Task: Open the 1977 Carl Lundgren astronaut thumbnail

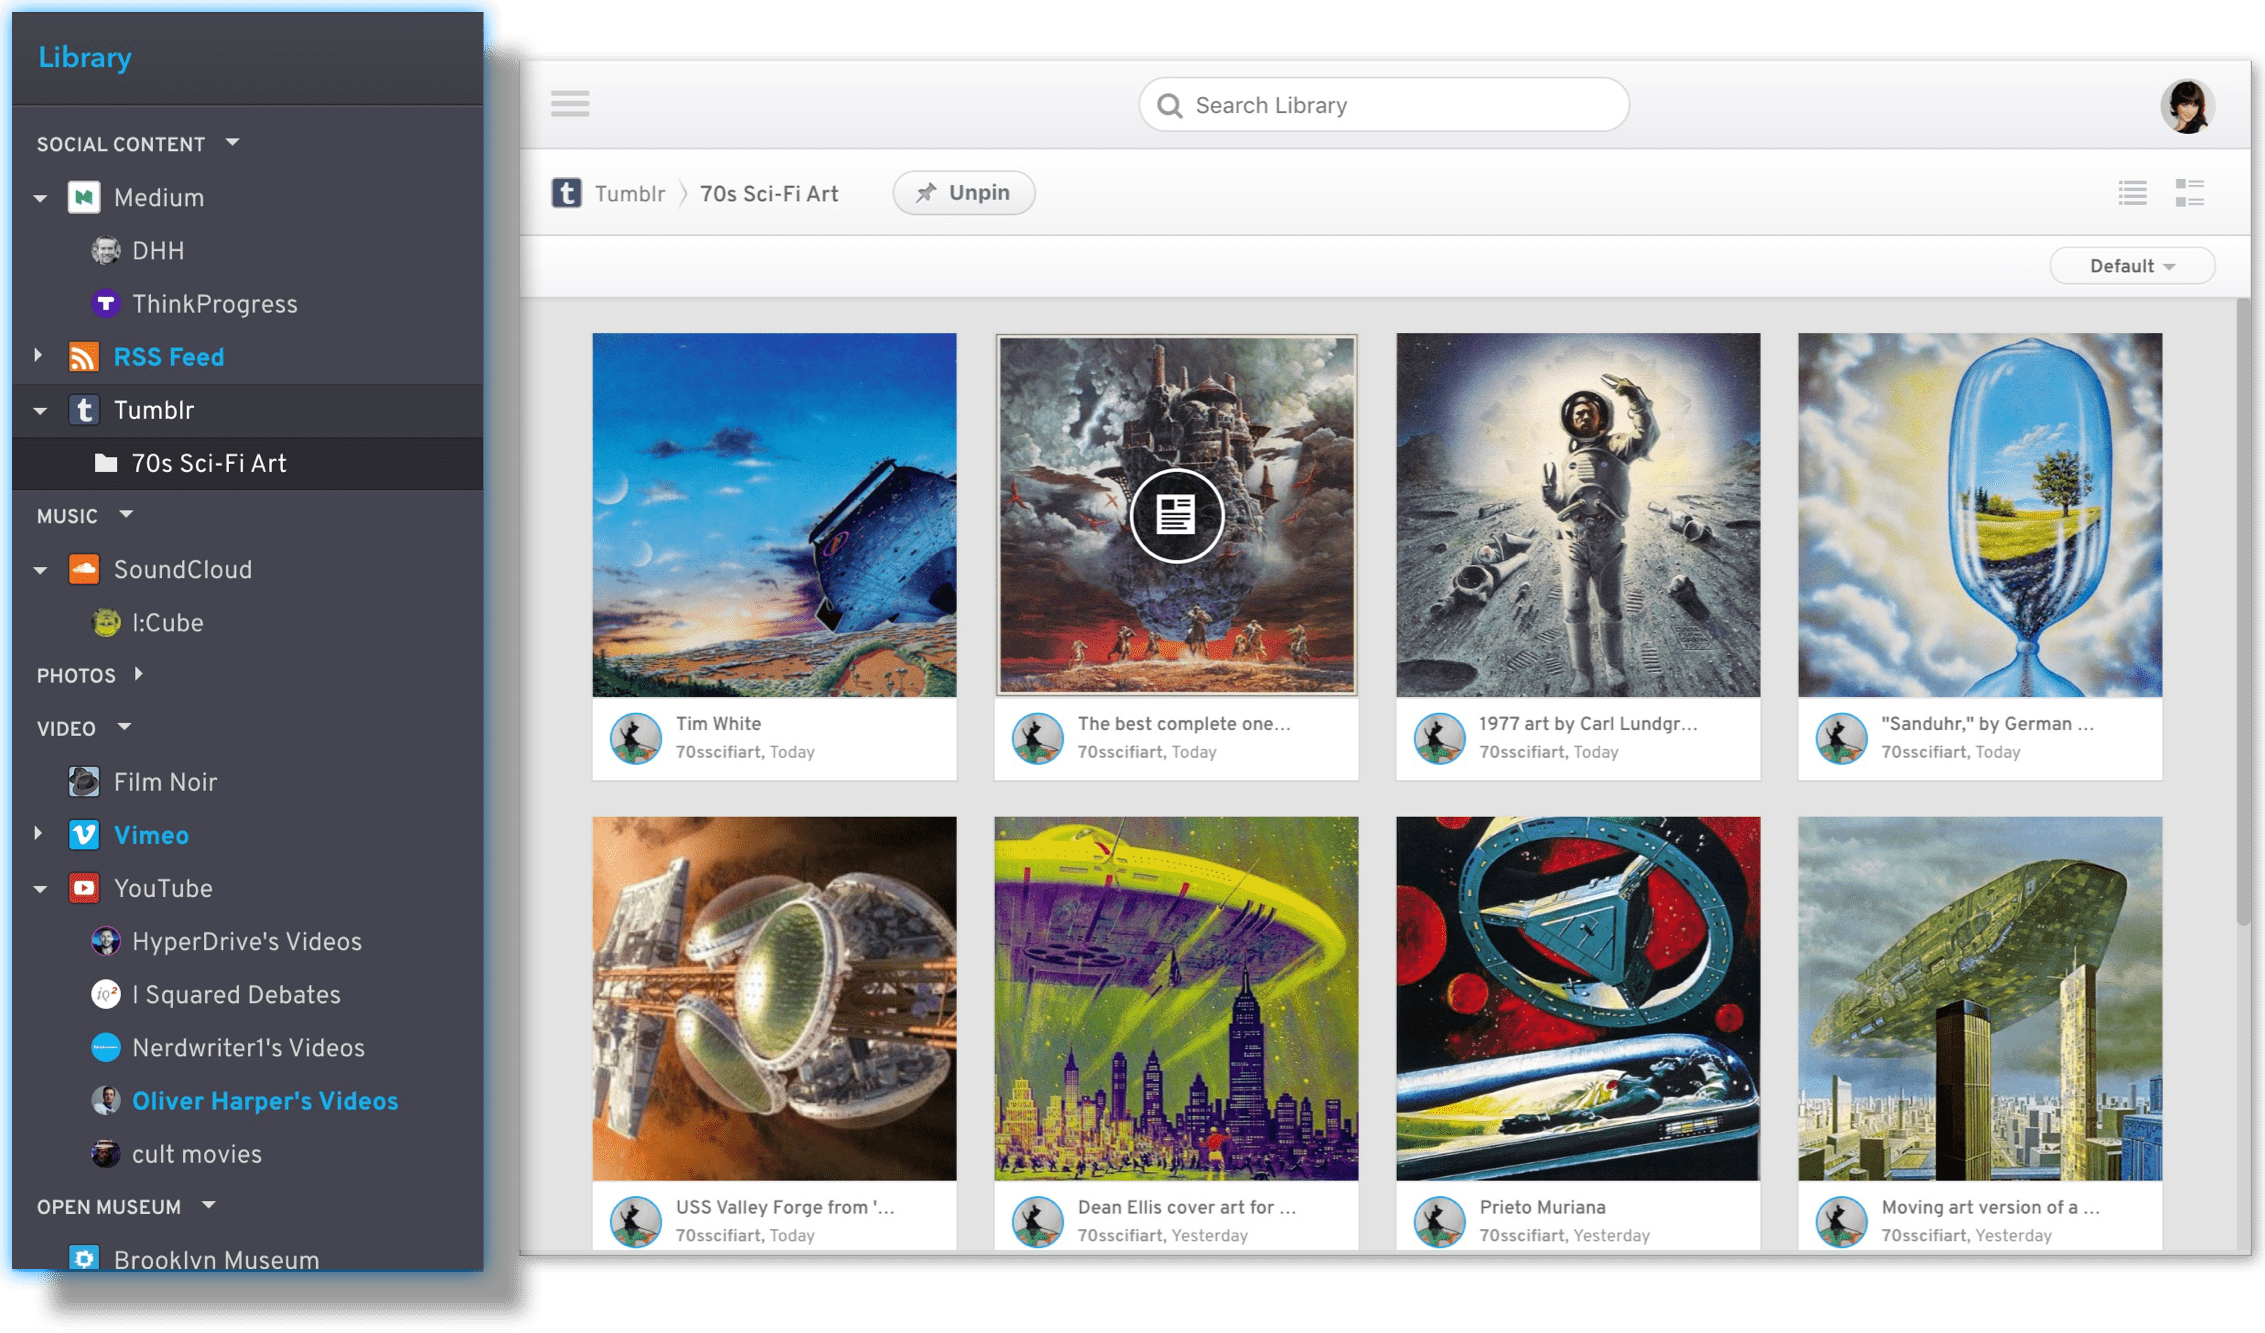Action: pyautogui.click(x=1578, y=515)
